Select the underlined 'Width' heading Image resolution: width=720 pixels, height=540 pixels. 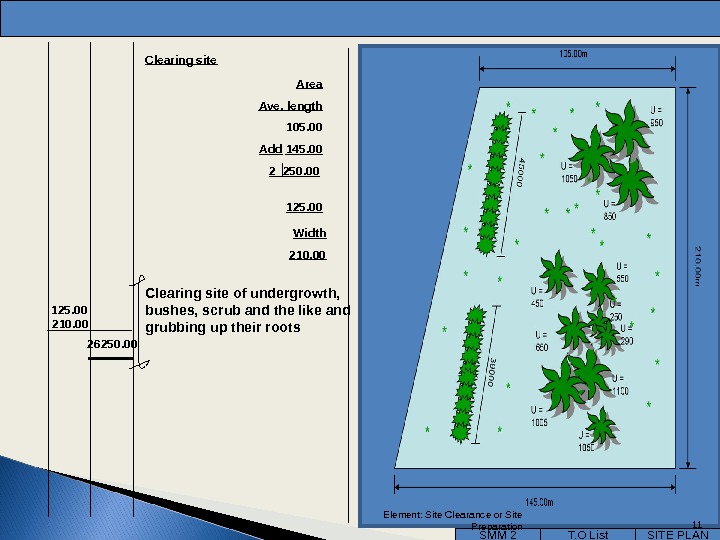309,233
